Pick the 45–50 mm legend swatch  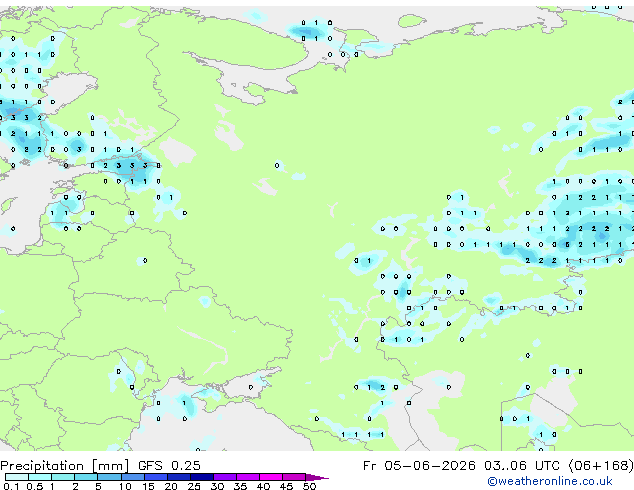[x=294, y=477]
